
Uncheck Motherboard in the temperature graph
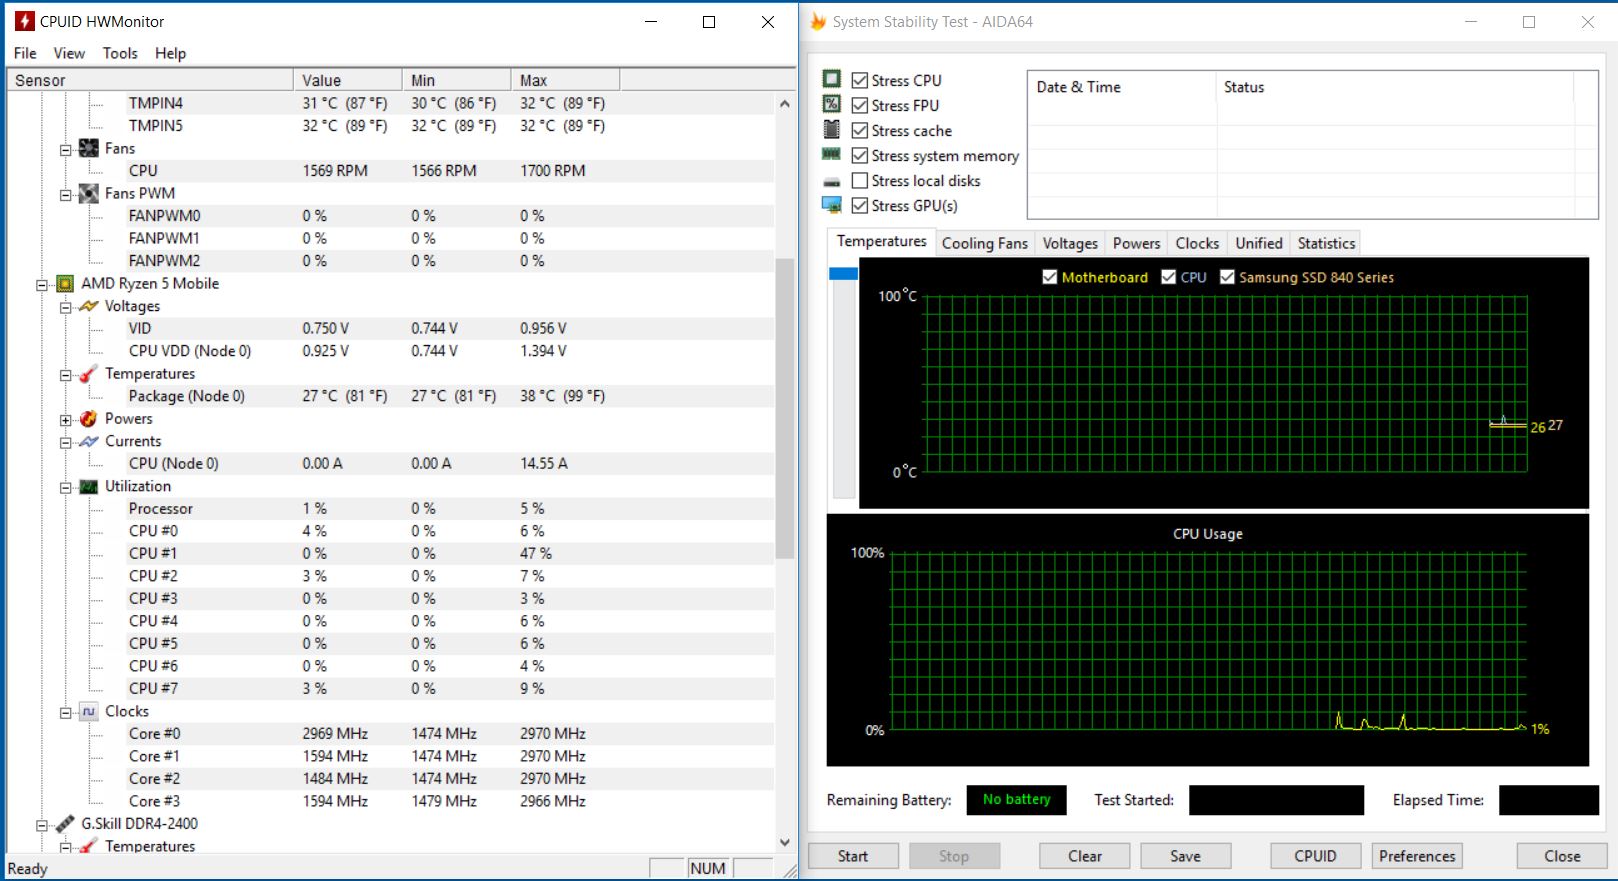pyautogui.click(x=1050, y=277)
